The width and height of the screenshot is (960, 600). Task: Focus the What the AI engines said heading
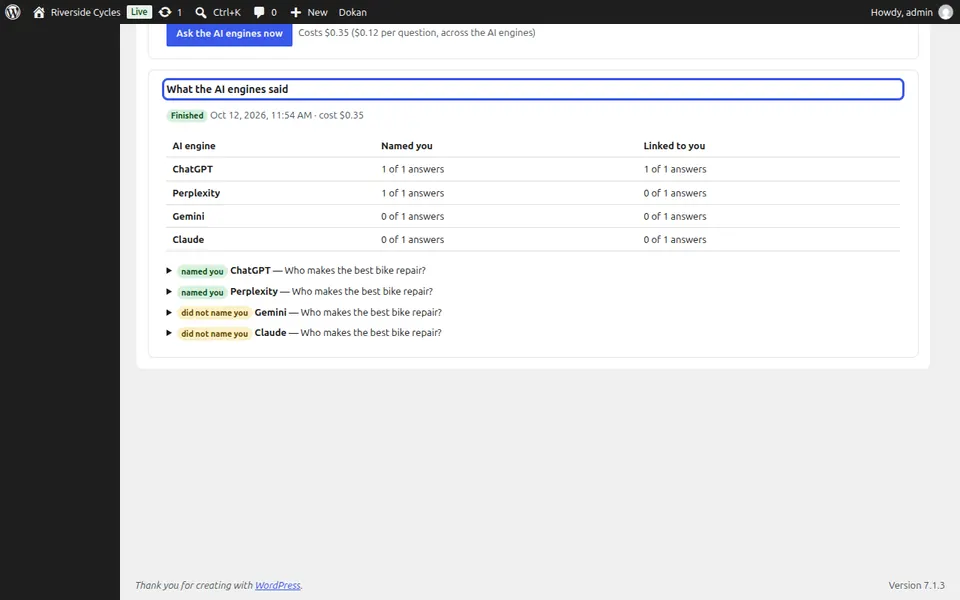pos(533,89)
